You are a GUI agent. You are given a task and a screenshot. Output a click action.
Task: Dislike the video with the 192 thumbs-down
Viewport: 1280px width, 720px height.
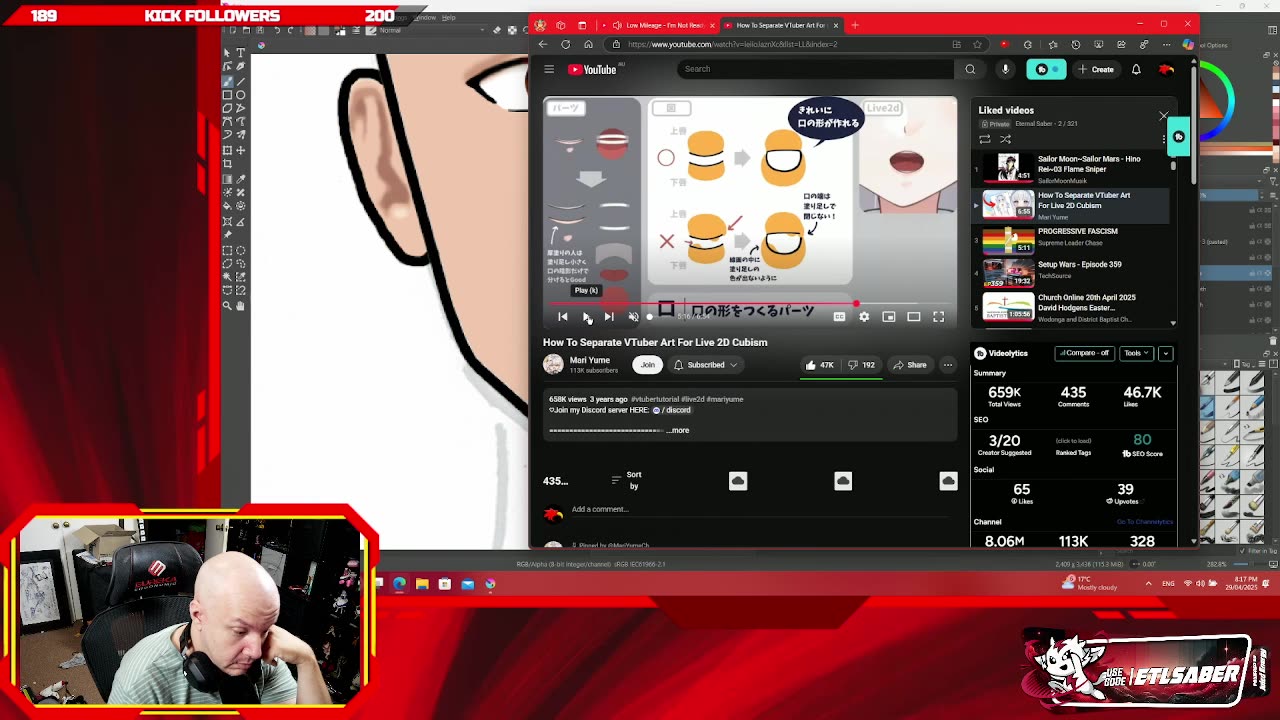click(861, 365)
